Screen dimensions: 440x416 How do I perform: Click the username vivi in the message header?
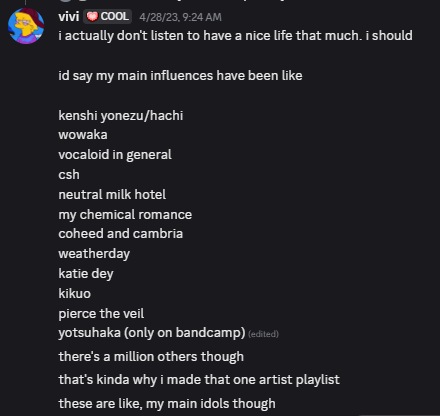tap(69, 16)
